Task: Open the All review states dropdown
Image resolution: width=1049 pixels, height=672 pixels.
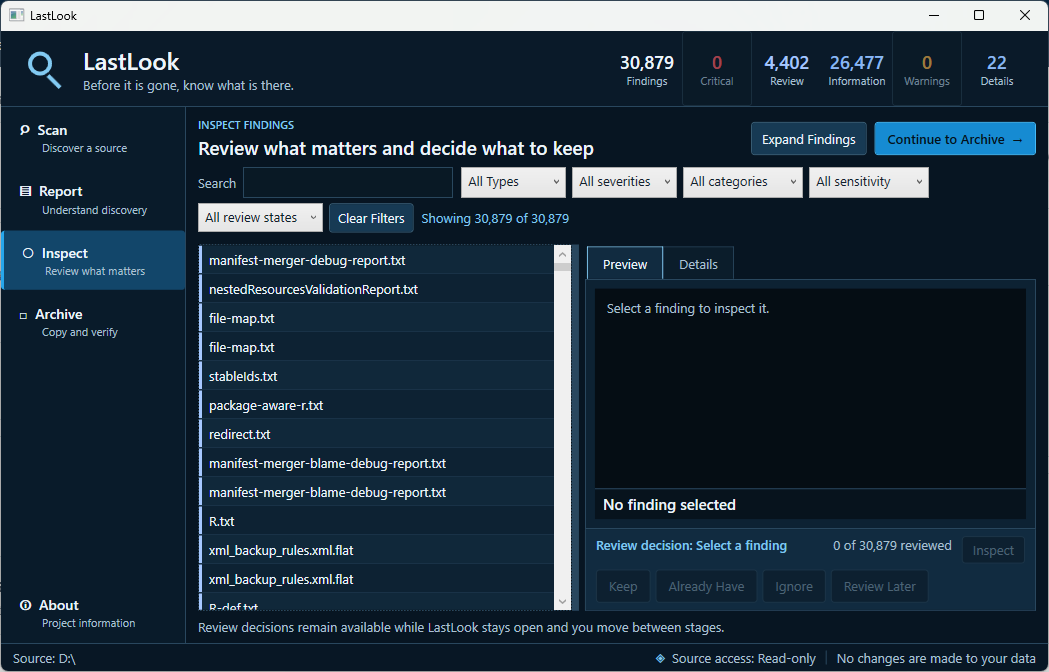Action: click(260, 218)
